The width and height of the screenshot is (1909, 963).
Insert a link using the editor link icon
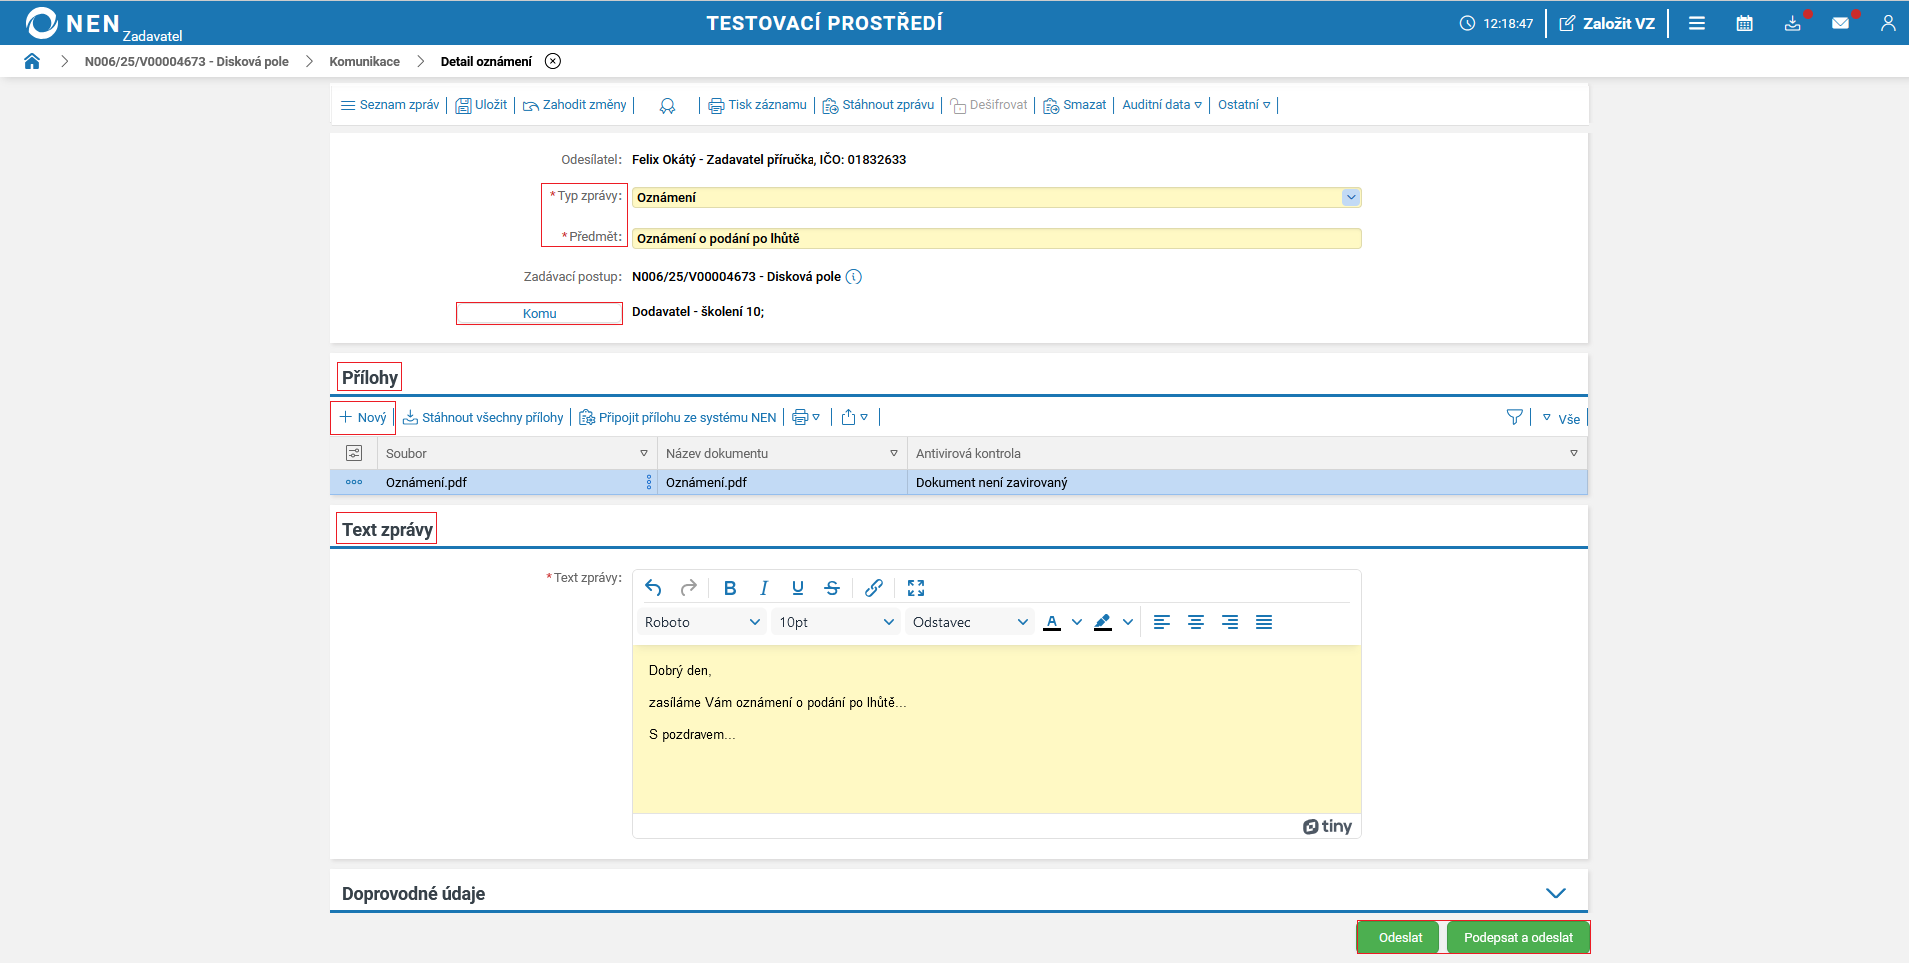click(x=873, y=588)
